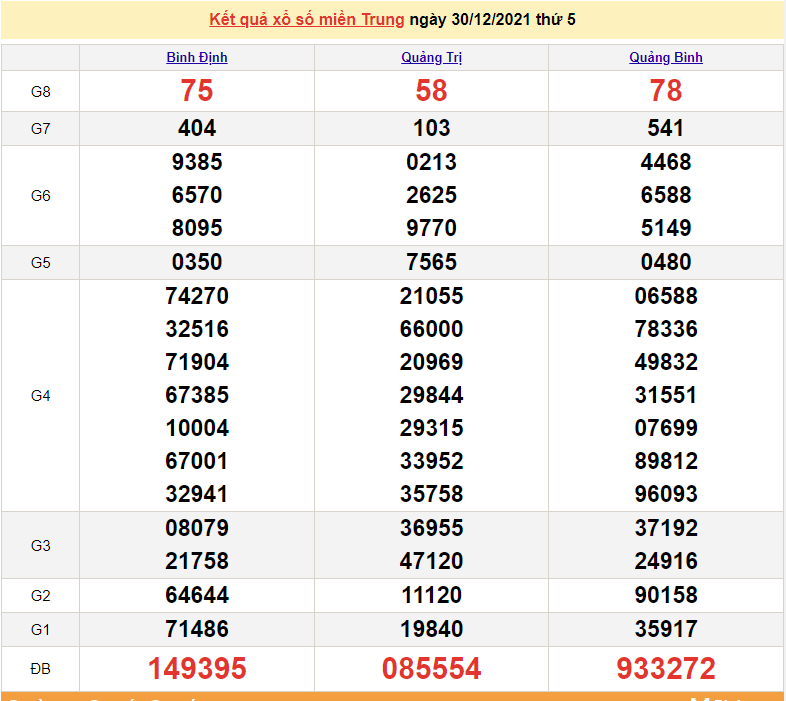786x701 pixels.
Task: Click Bình Định special prize 149395
Action: [197, 668]
